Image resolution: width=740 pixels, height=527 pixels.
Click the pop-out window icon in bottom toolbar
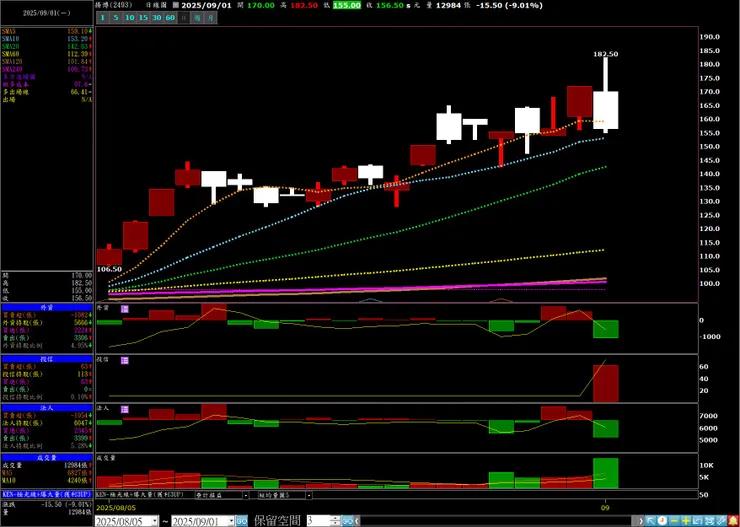[698, 521]
